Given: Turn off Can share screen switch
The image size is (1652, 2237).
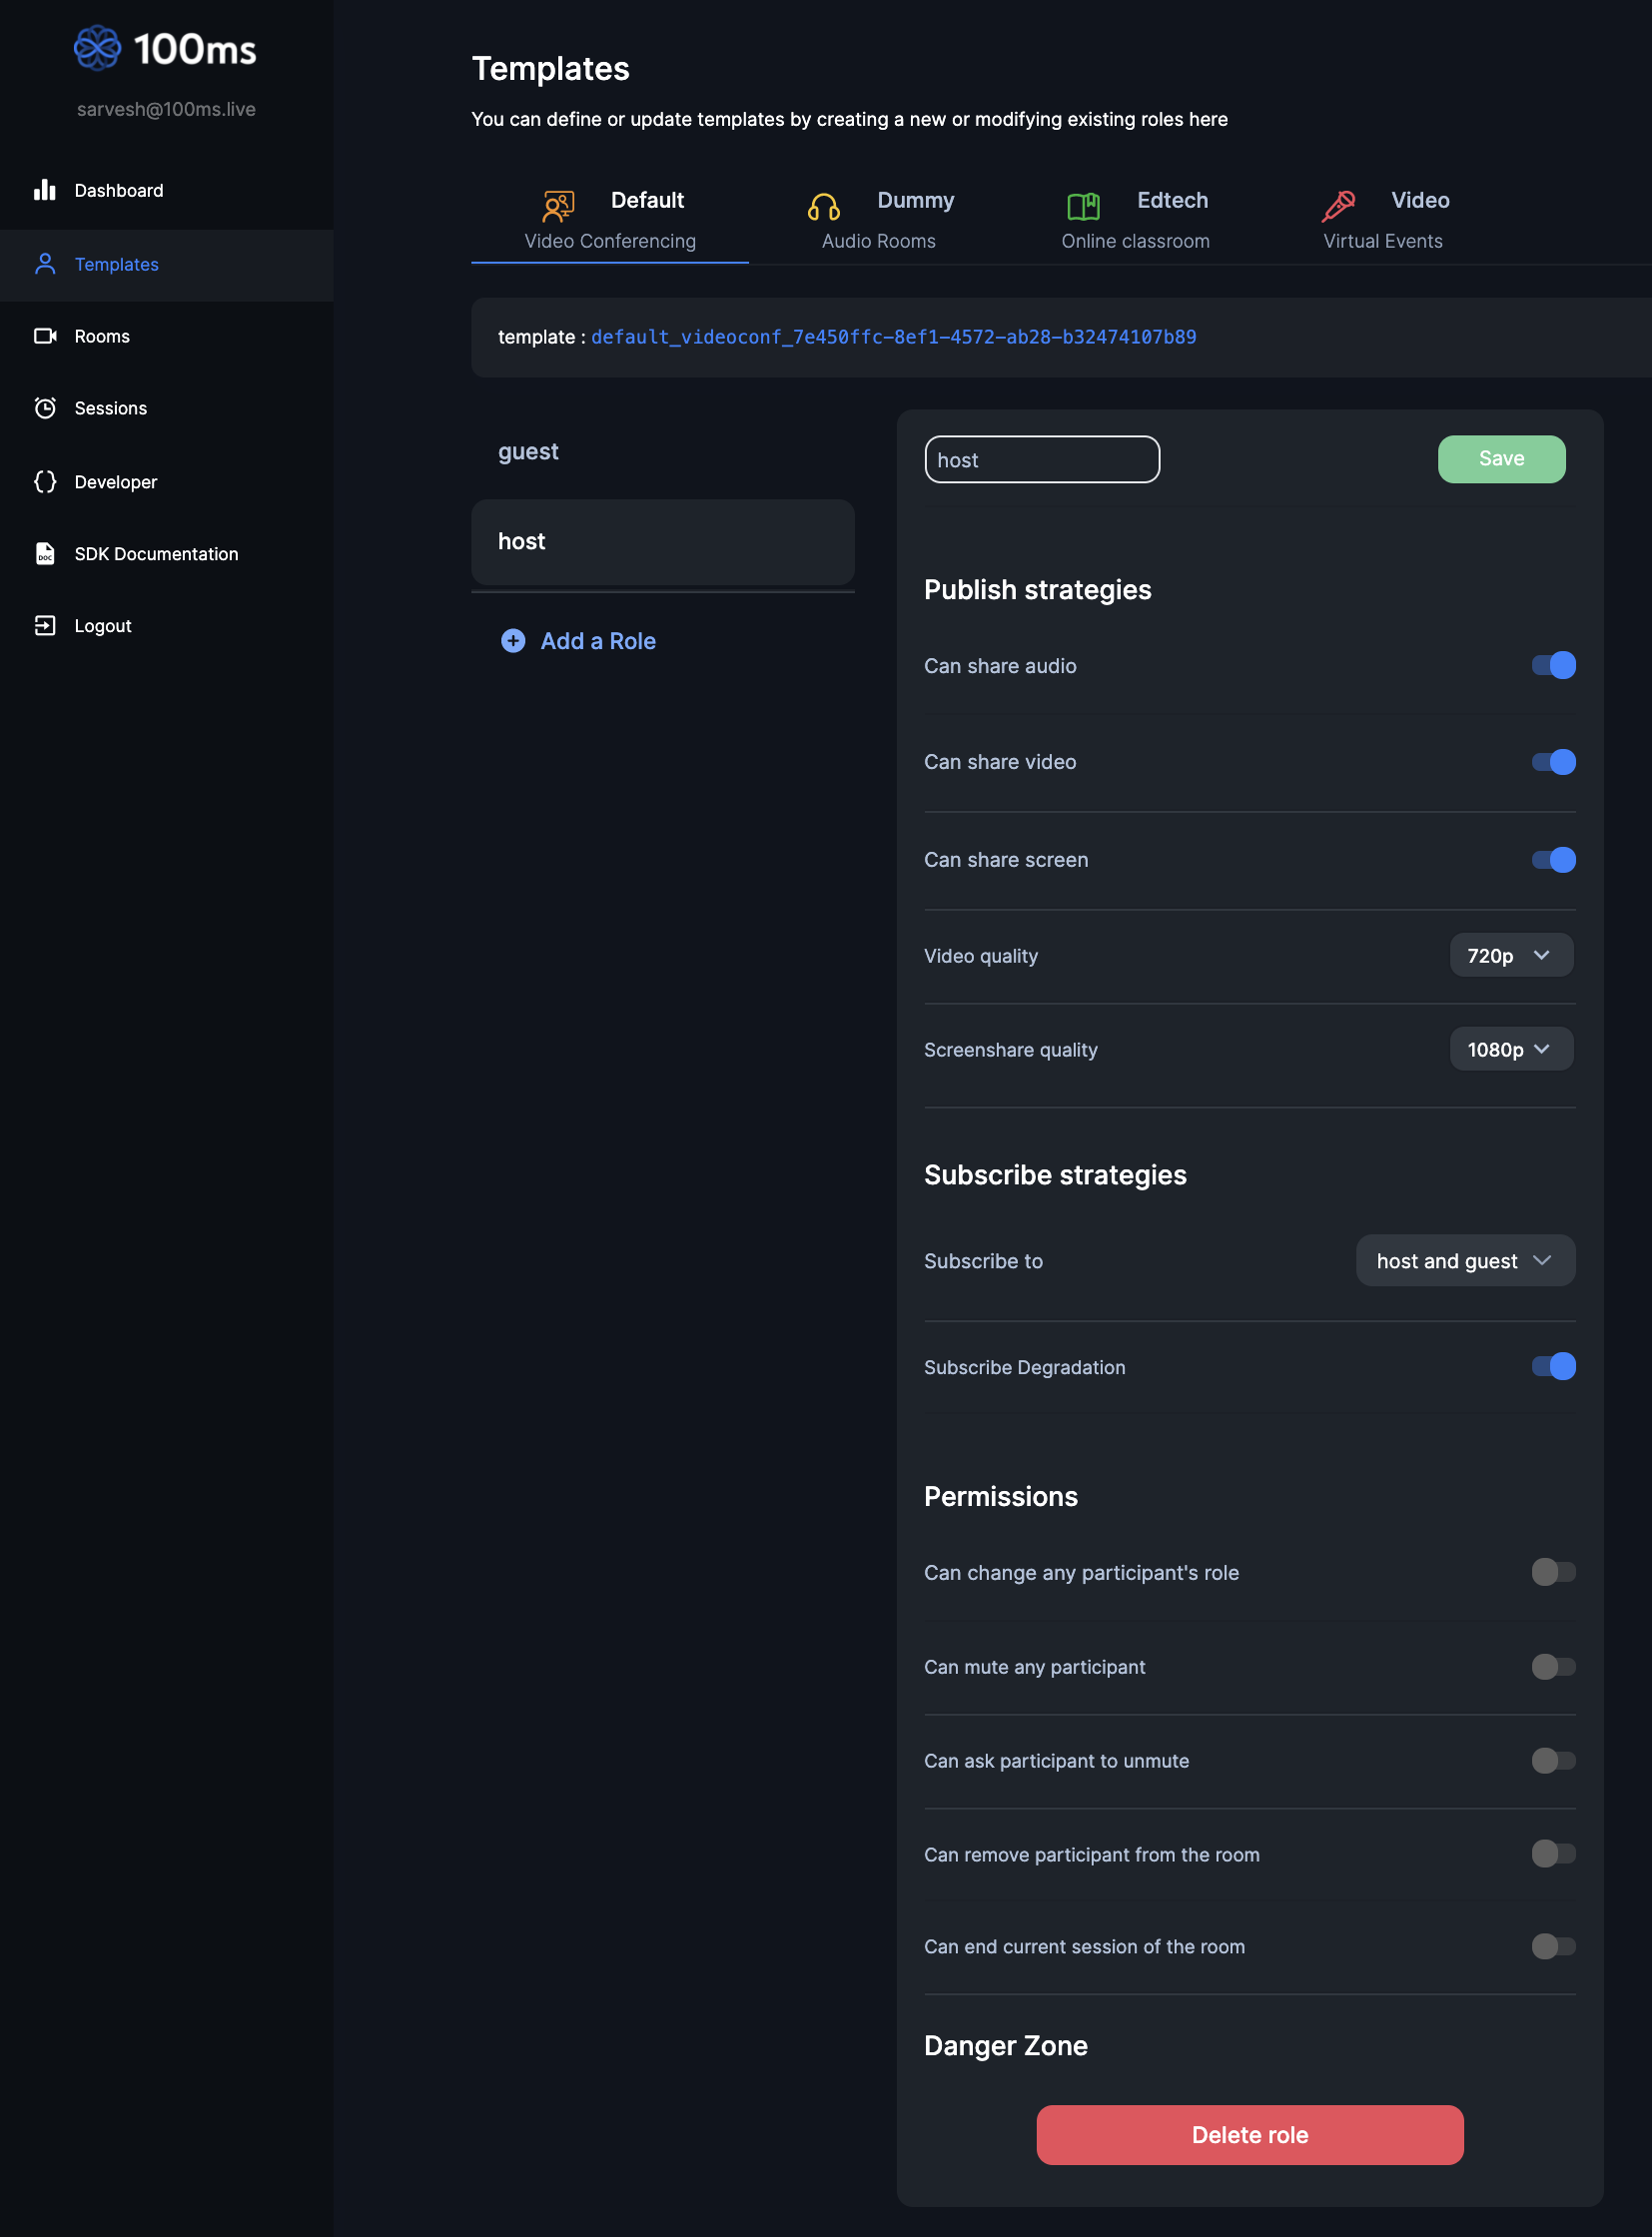Looking at the screenshot, I should (x=1553, y=860).
